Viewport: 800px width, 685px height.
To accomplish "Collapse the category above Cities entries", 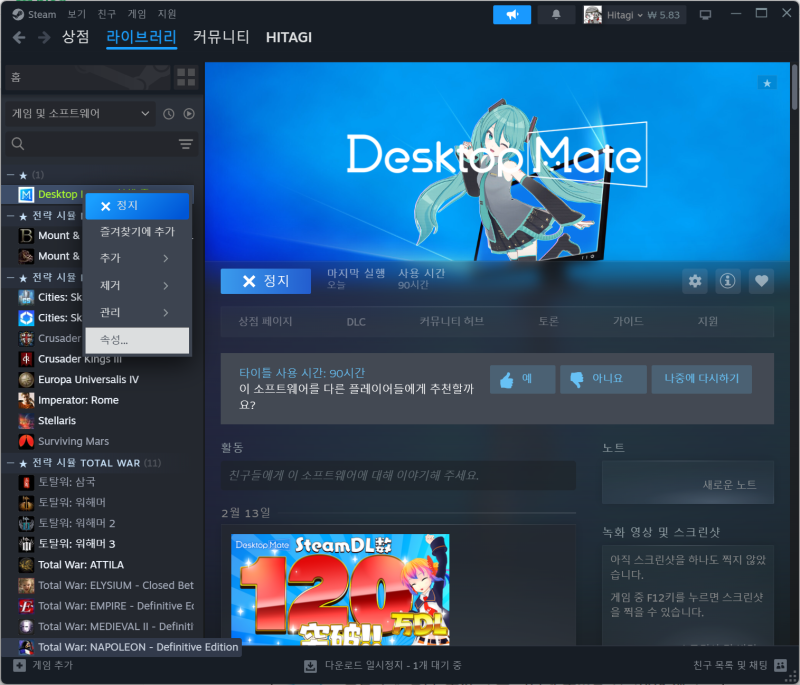I will click(10, 278).
